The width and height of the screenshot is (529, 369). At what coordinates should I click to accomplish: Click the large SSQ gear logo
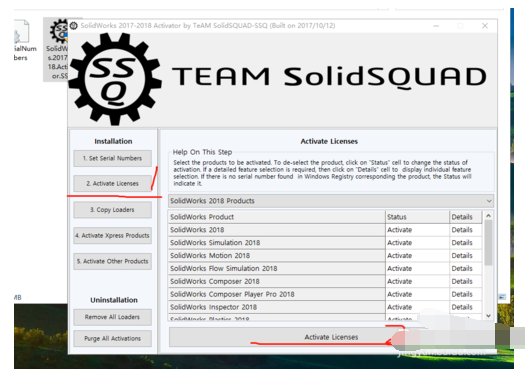click(115, 79)
